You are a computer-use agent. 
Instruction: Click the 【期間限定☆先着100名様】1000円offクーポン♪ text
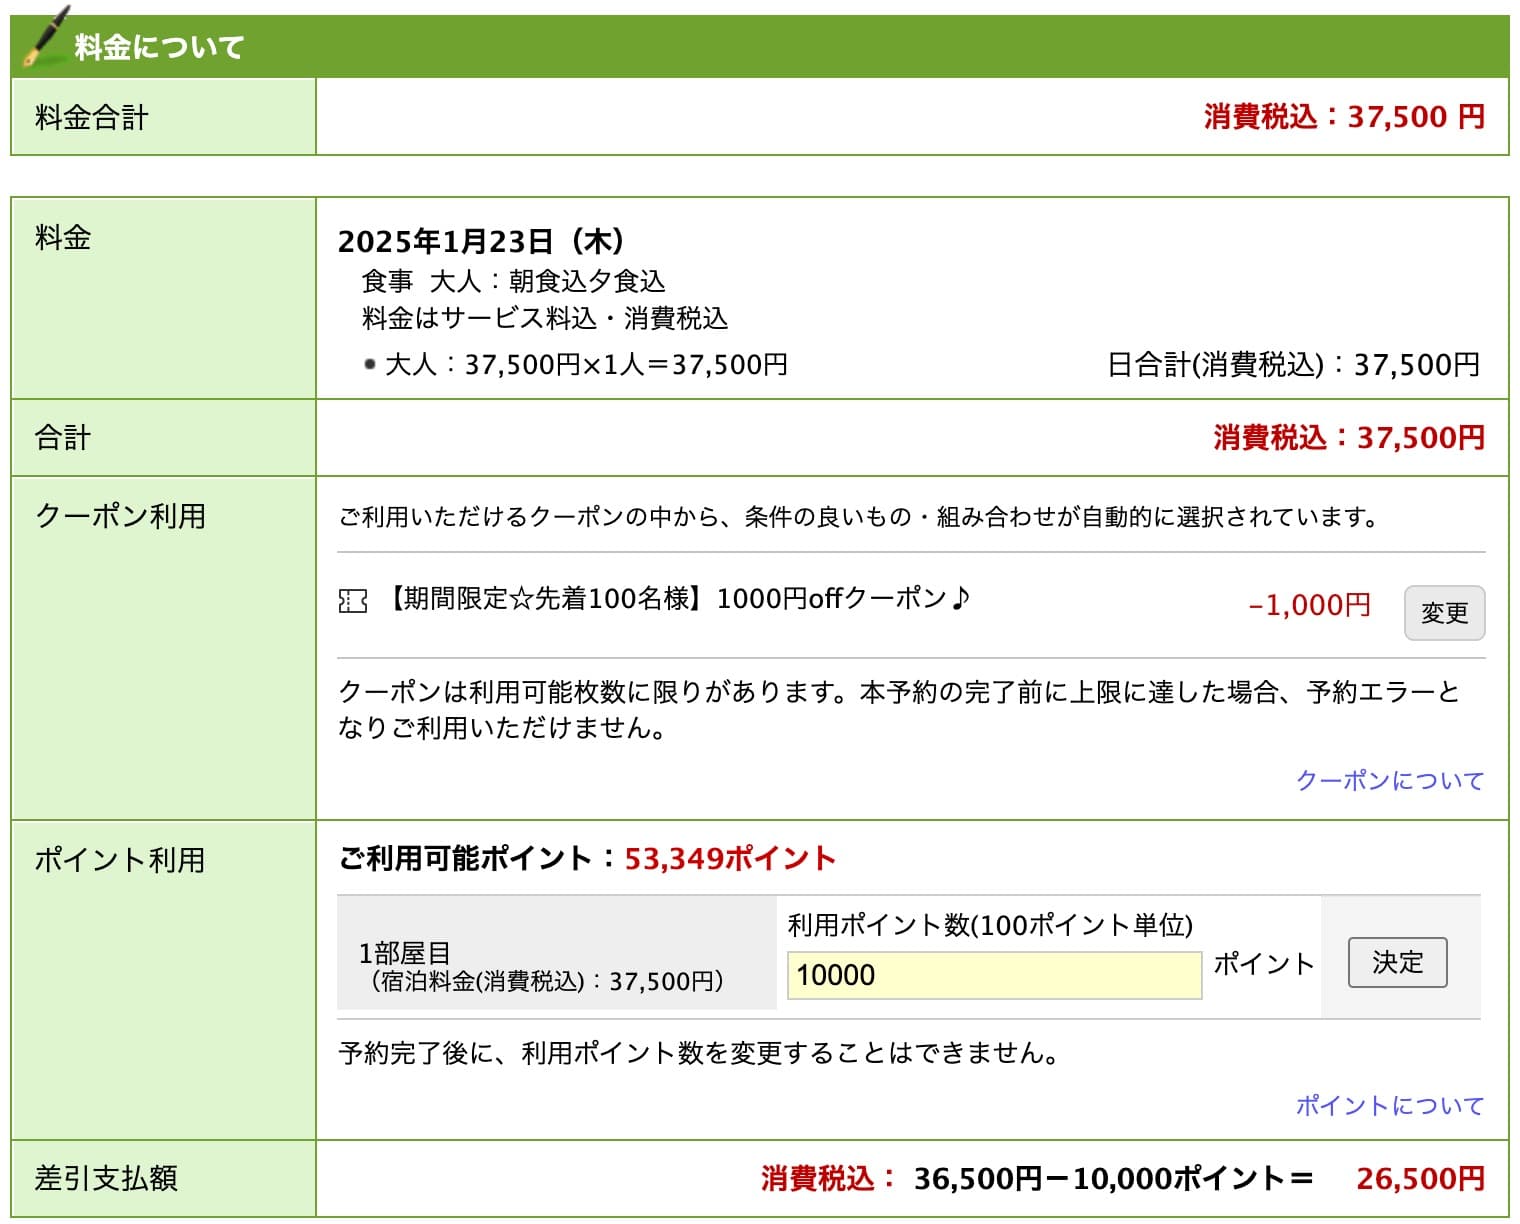[677, 598]
